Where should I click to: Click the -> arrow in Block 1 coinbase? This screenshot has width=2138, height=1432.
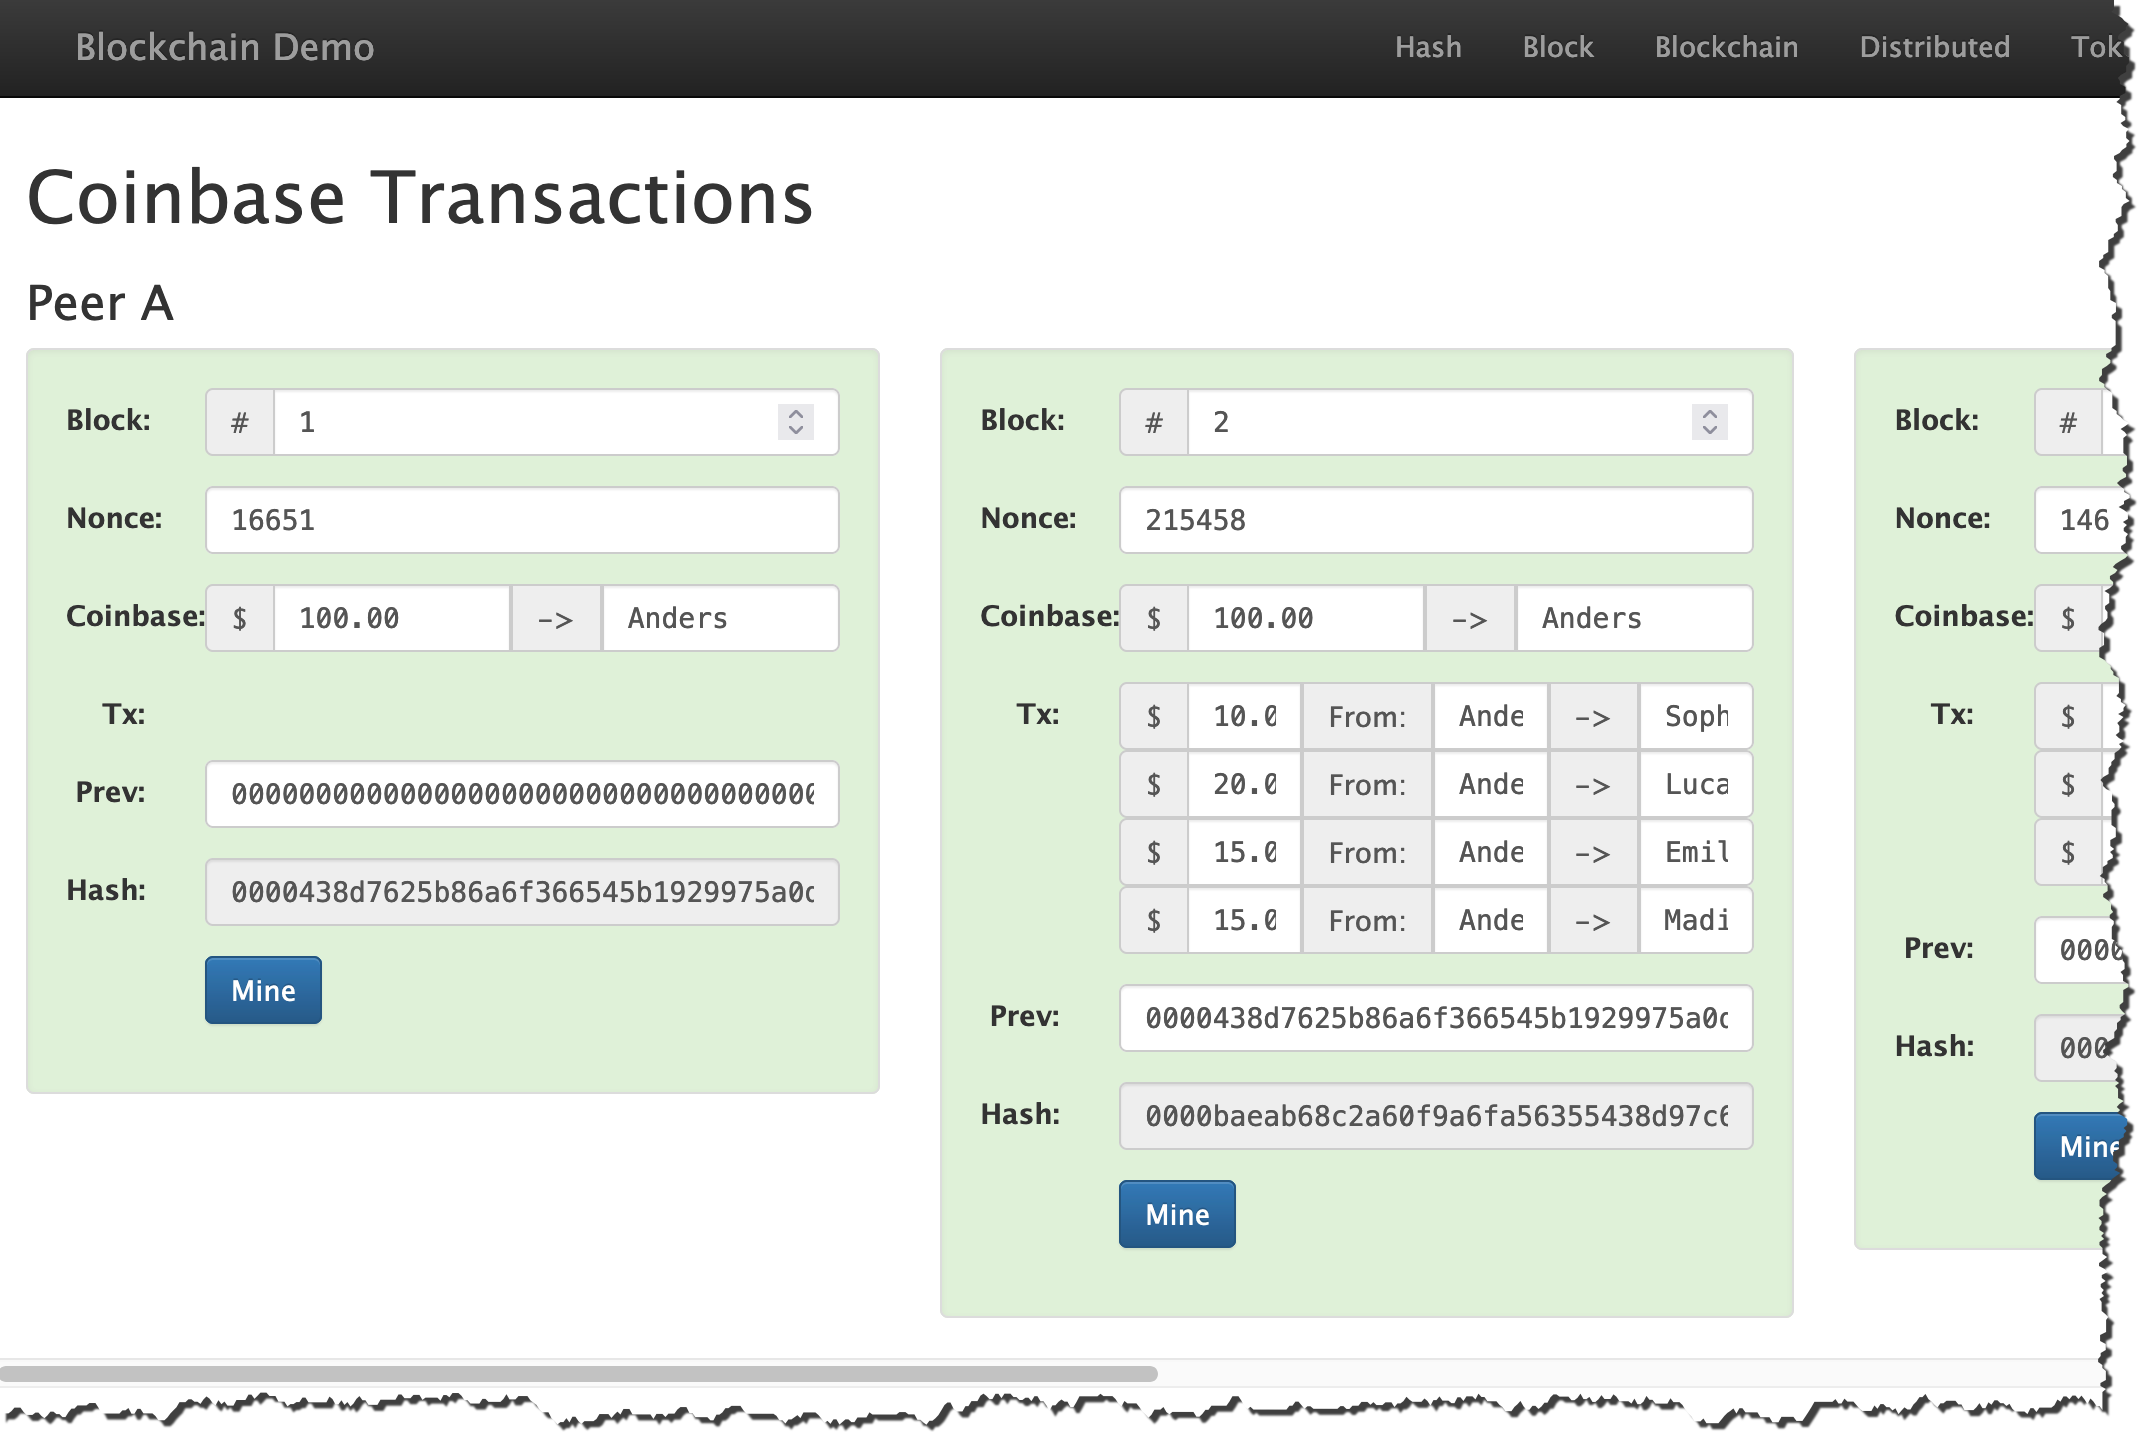click(x=556, y=618)
